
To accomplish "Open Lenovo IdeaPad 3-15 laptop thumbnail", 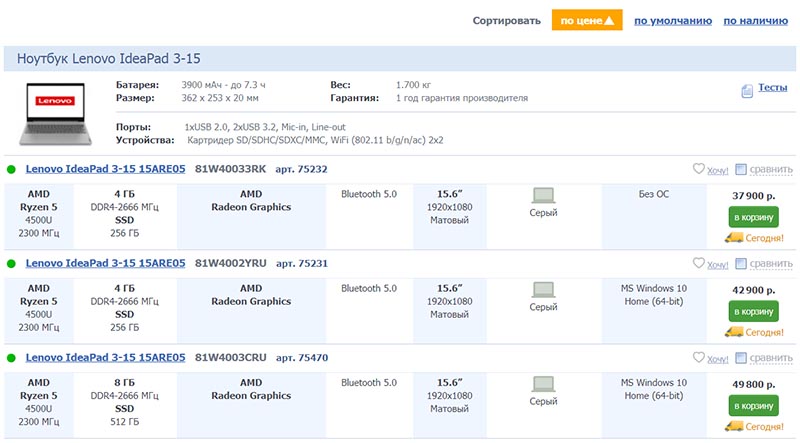I will pyautogui.click(x=56, y=114).
